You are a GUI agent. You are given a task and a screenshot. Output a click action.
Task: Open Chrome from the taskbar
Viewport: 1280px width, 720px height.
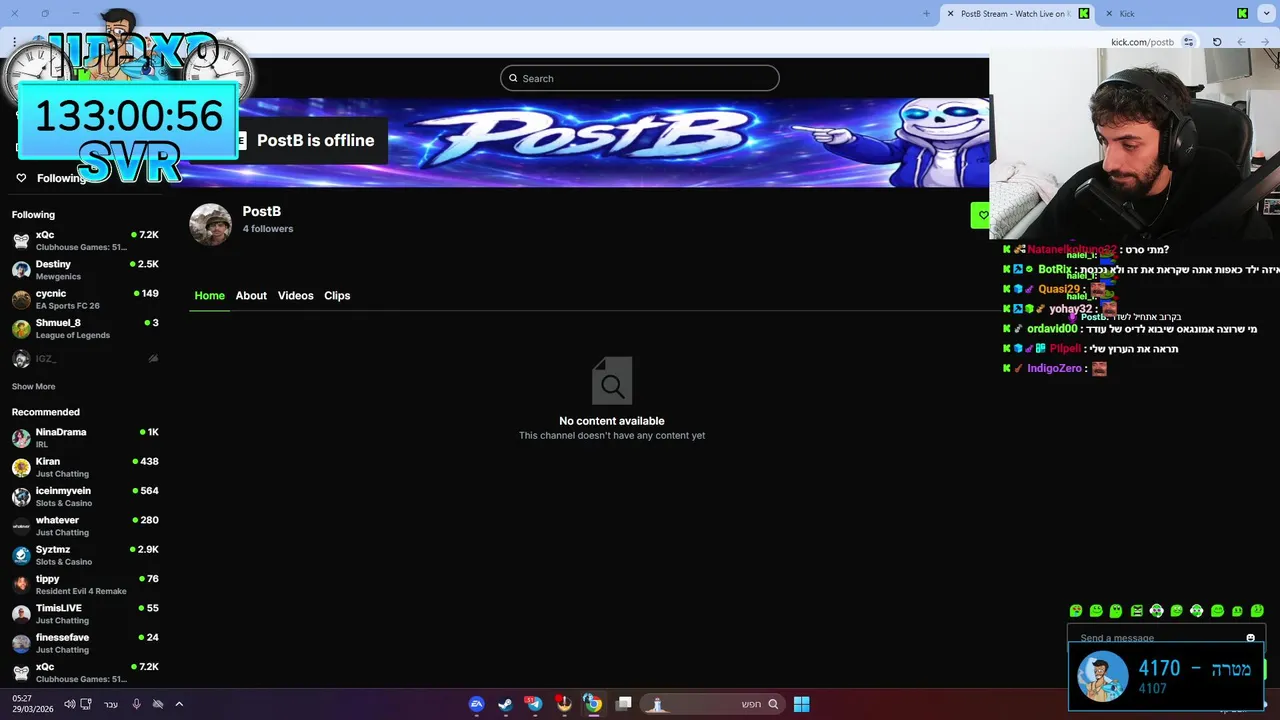pos(593,704)
